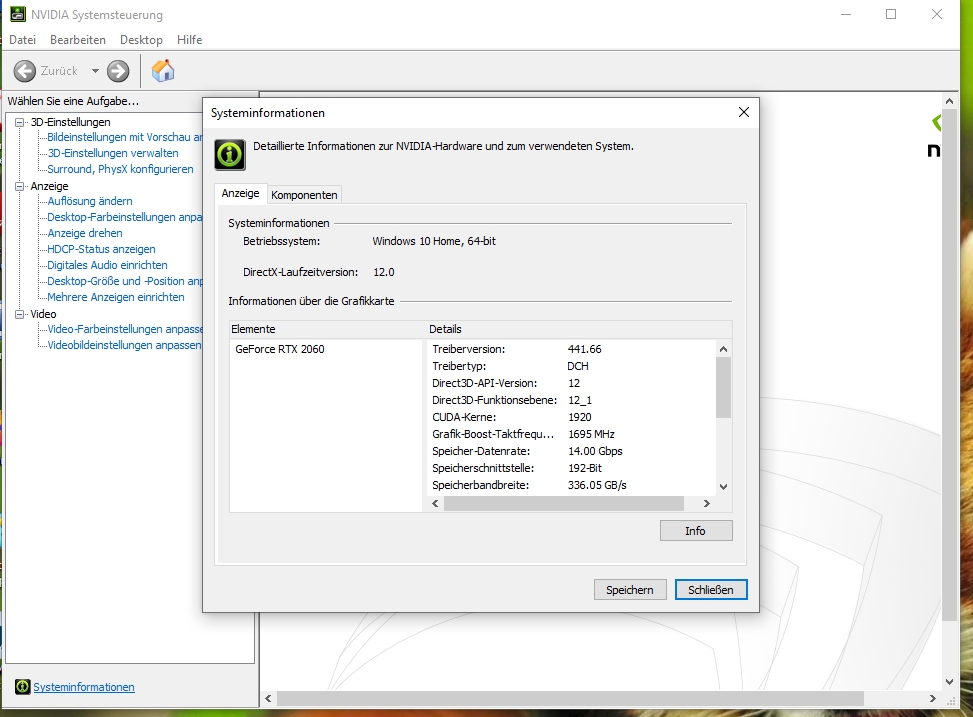Click NVIDIA Systemsteuerung title bar icon
The width and height of the screenshot is (973, 717).
click(x=18, y=14)
